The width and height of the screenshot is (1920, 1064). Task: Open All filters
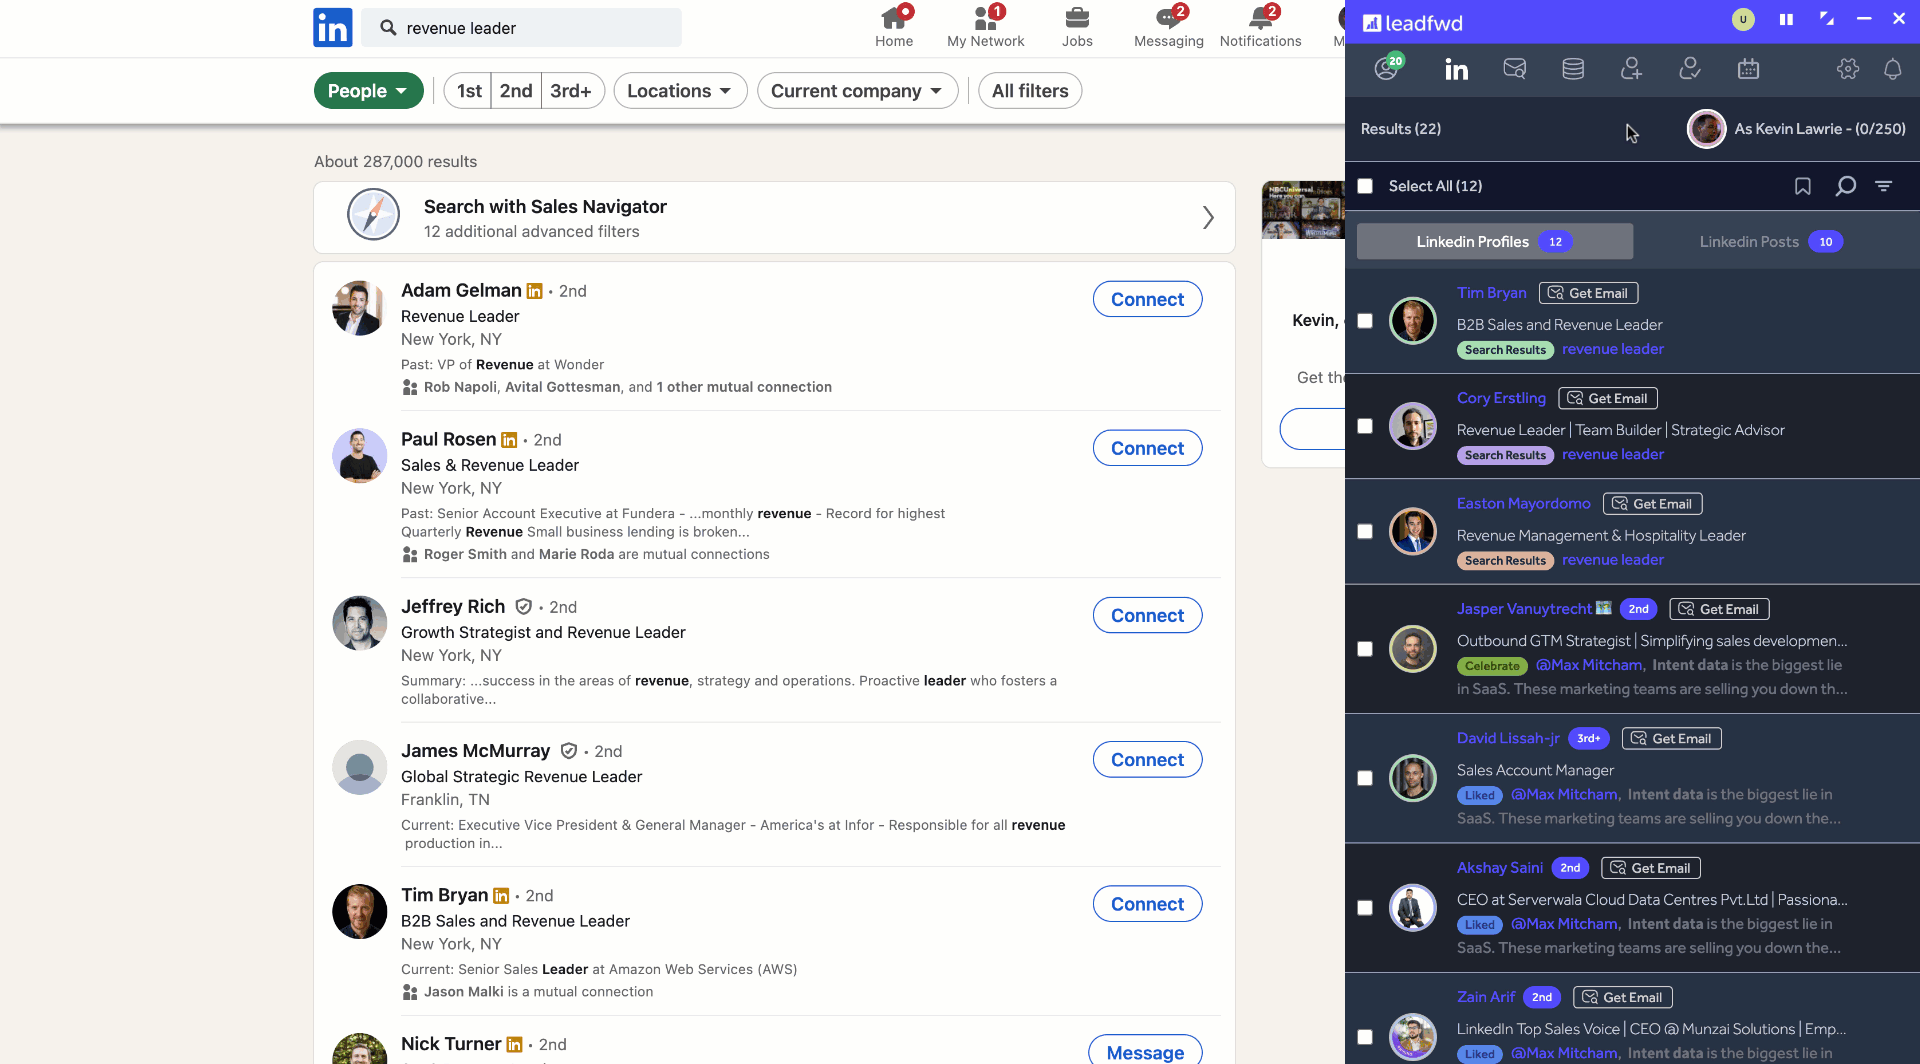click(x=1030, y=91)
